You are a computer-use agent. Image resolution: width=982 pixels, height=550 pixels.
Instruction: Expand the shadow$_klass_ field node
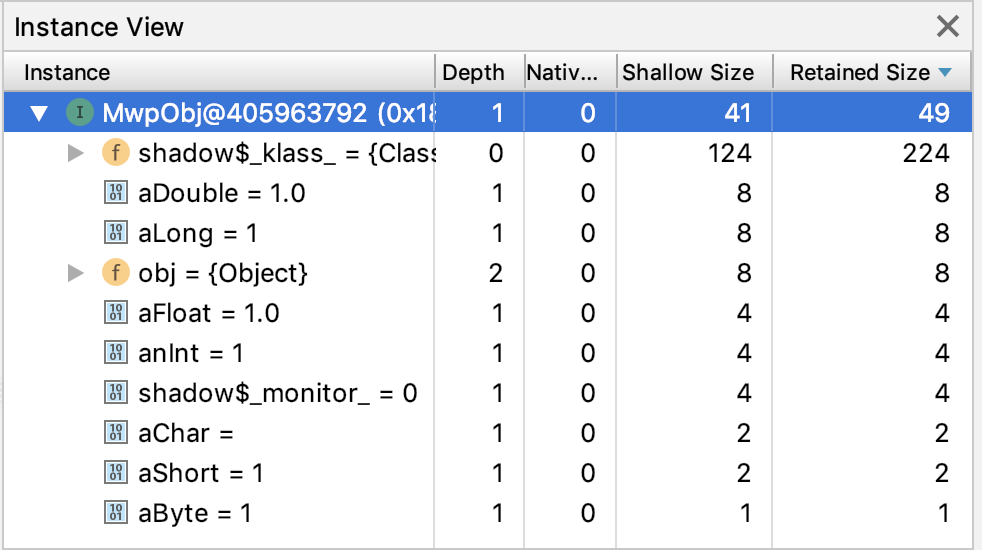76,153
